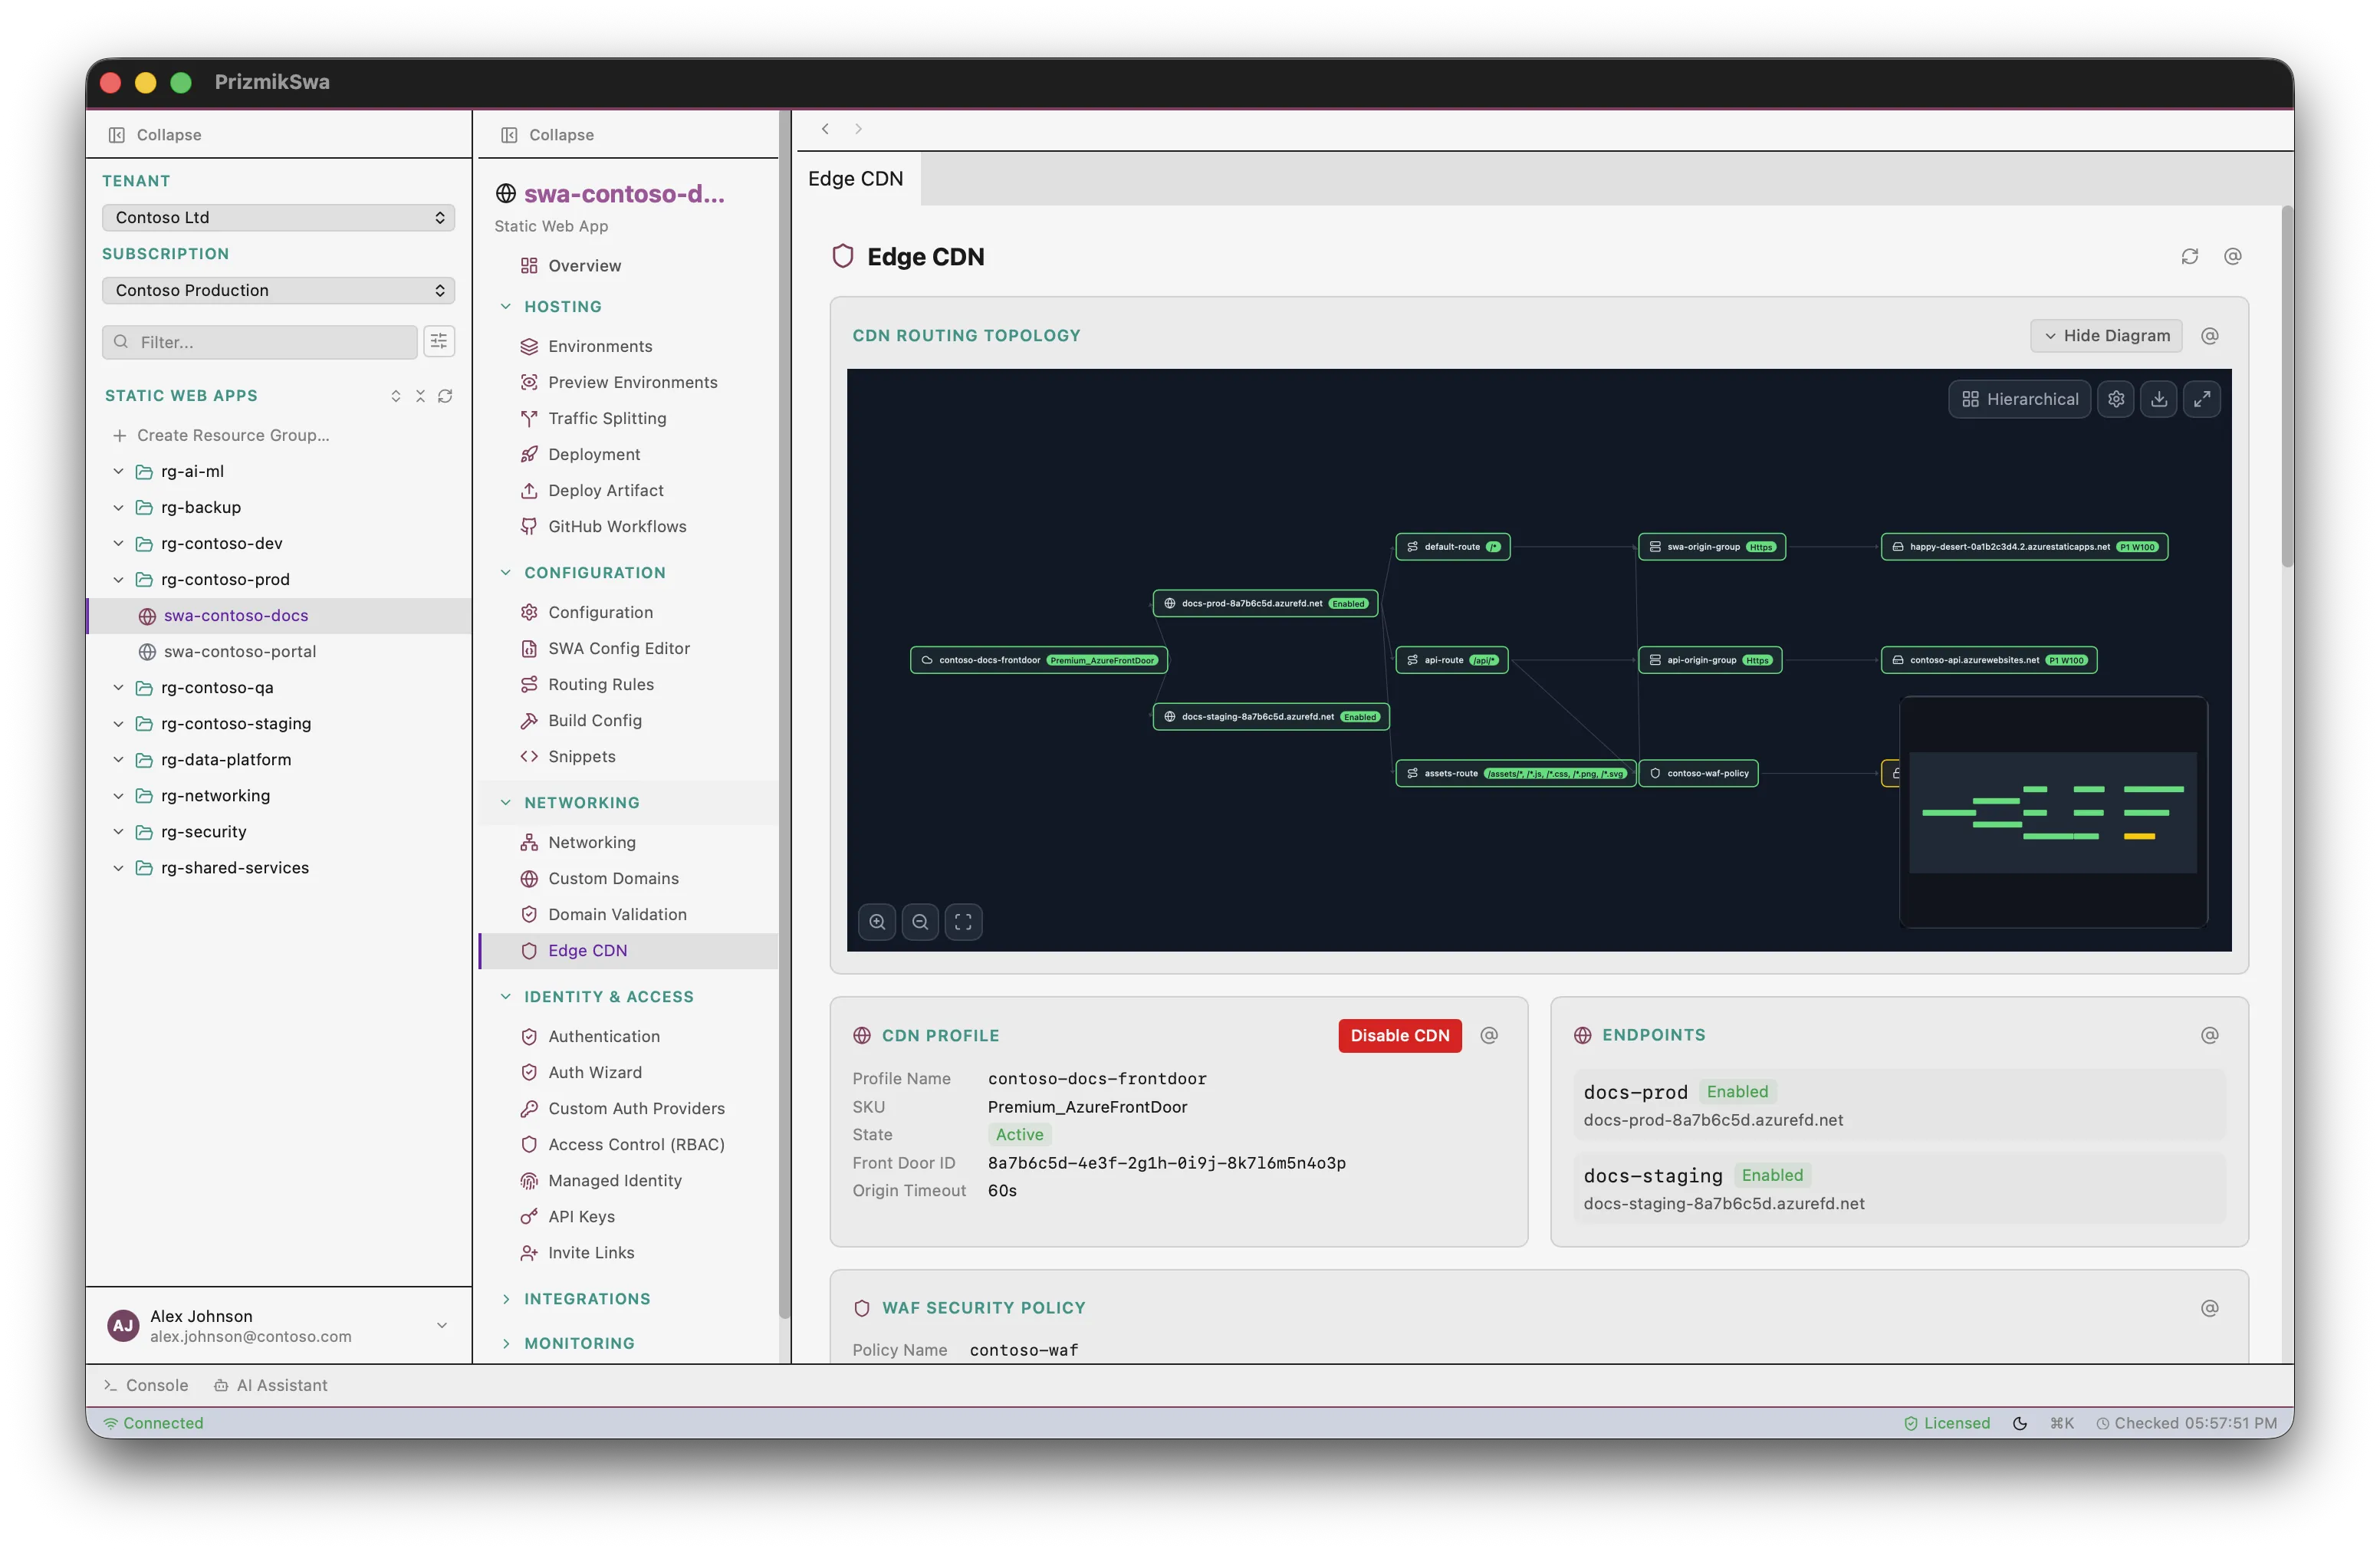Zoom in on the CDN routing diagram

[x=877, y=921]
